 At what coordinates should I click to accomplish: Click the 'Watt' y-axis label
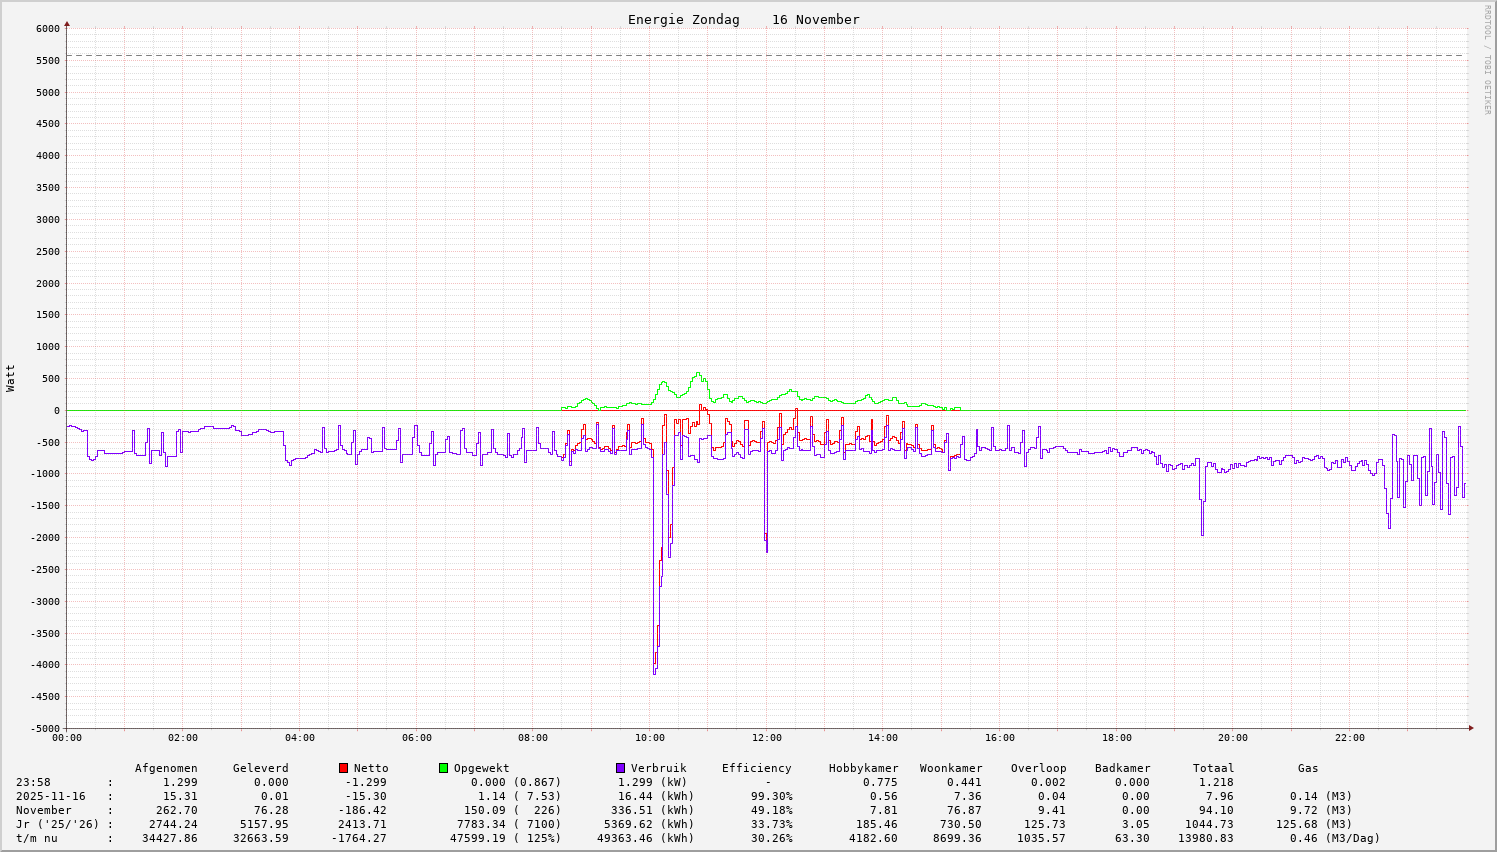[11, 377]
